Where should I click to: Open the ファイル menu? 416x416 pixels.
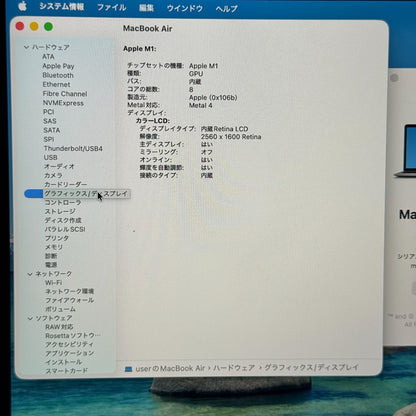(x=112, y=7)
